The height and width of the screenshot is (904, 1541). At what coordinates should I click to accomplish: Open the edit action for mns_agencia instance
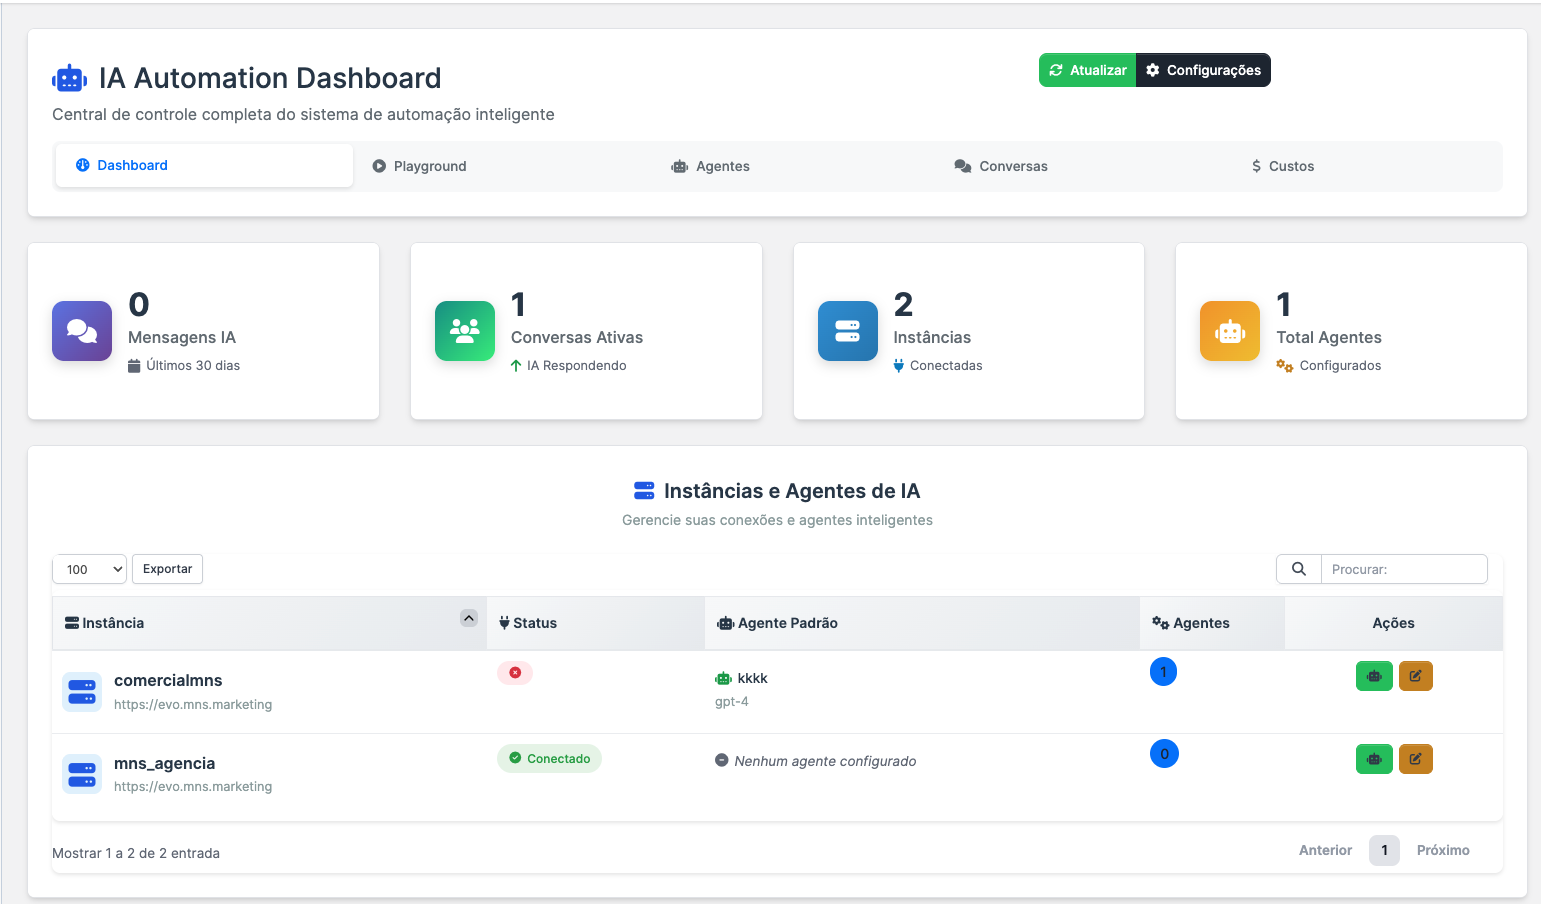point(1416,759)
